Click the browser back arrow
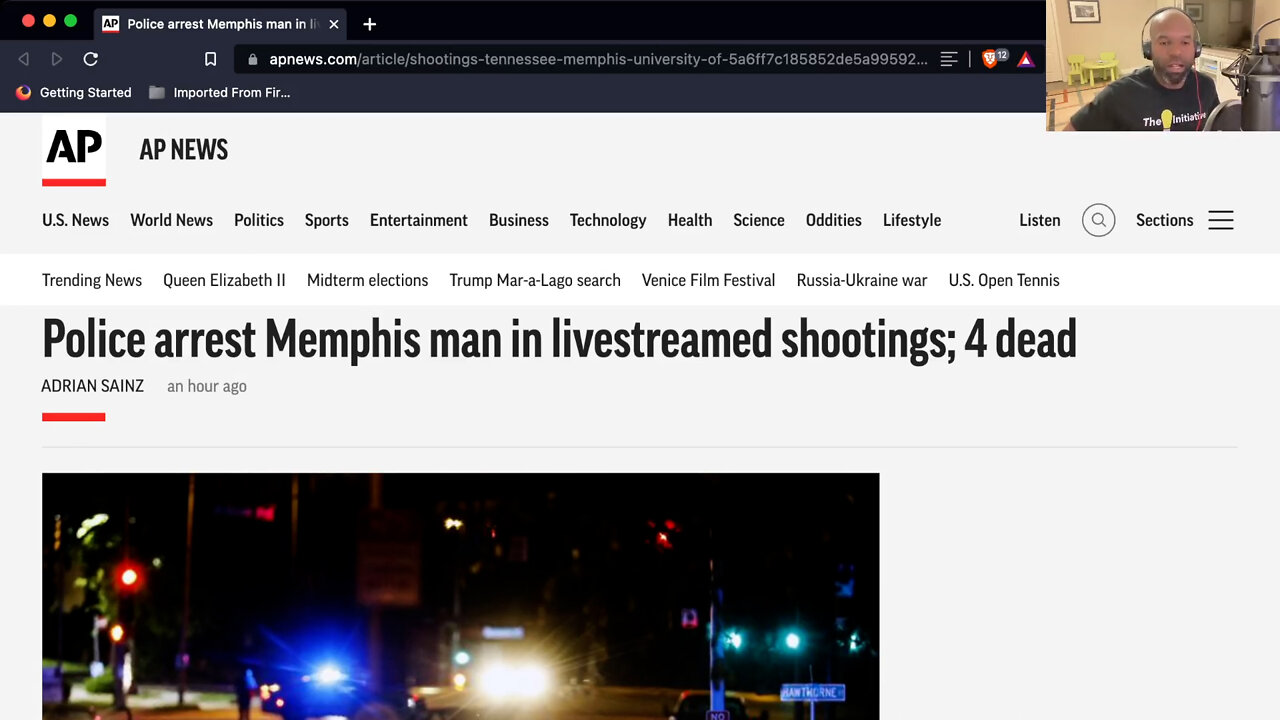 (x=24, y=59)
